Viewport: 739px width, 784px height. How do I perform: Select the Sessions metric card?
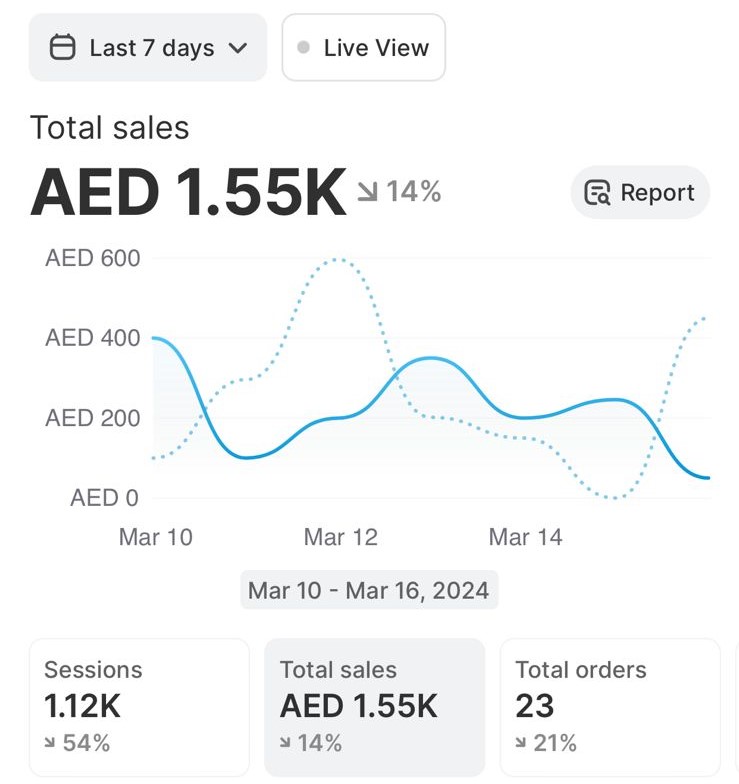pyautogui.click(x=139, y=707)
